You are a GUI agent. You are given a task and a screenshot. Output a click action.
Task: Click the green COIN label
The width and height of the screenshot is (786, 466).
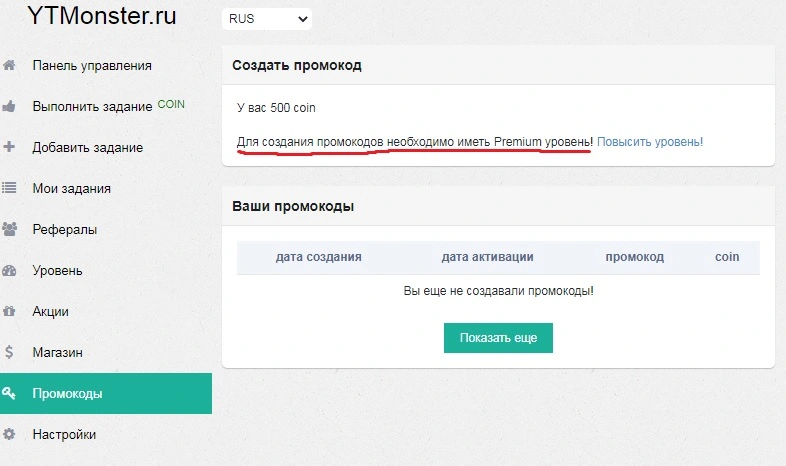171,104
